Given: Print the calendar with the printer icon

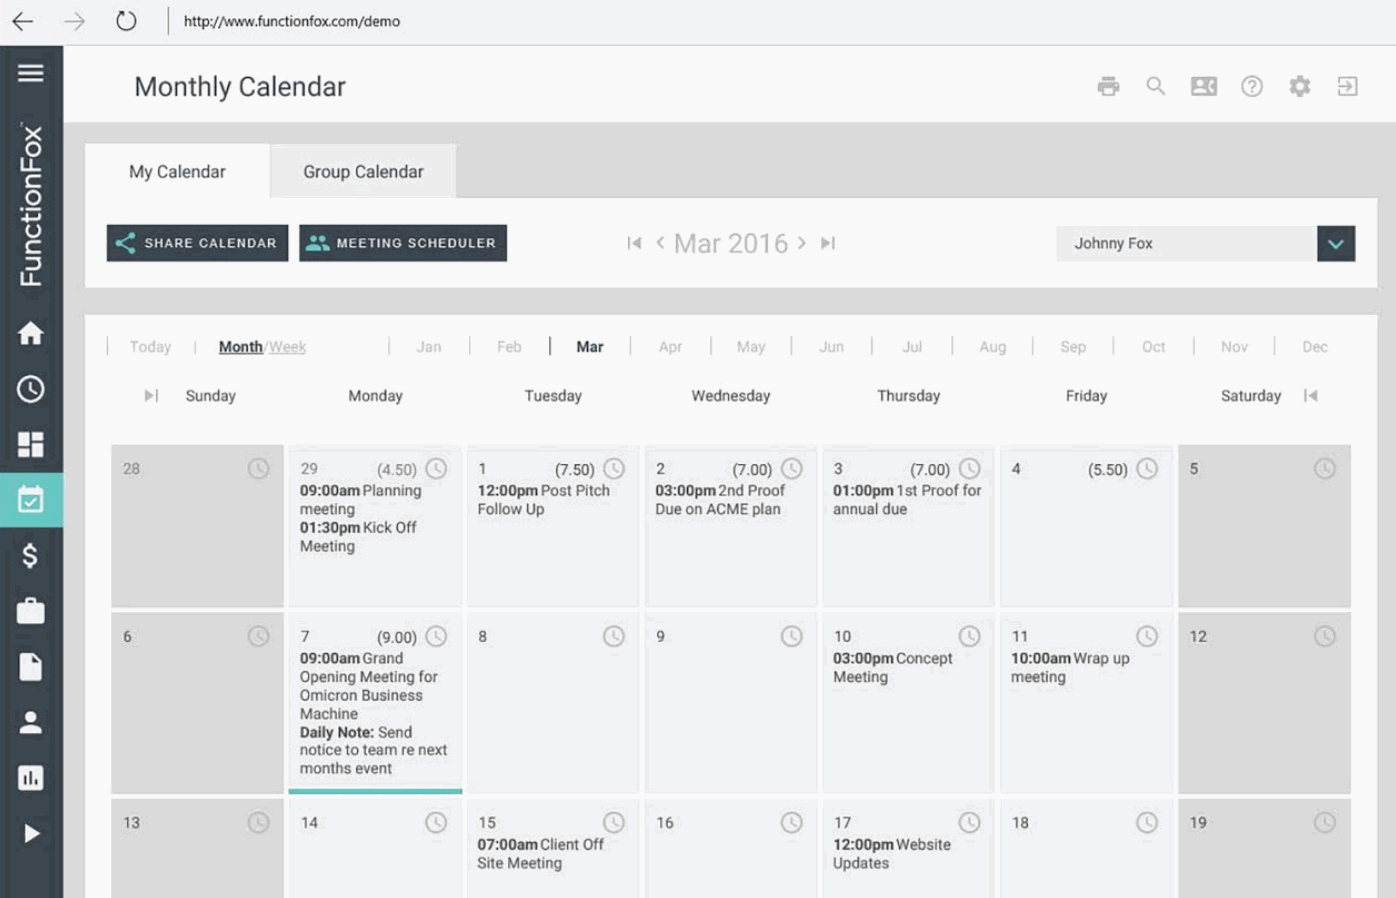Looking at the screenshot, I should click(1108, 86).
